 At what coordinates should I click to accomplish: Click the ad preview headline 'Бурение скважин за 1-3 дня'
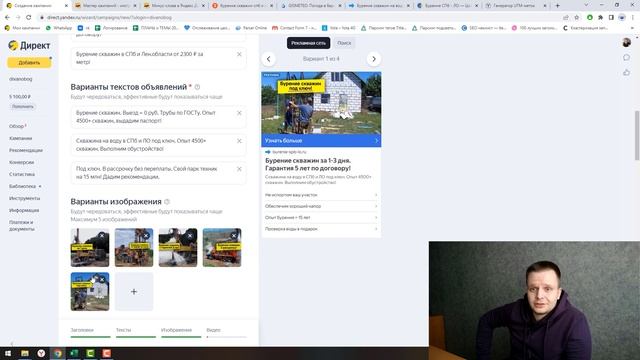click(x=308, y=164)
